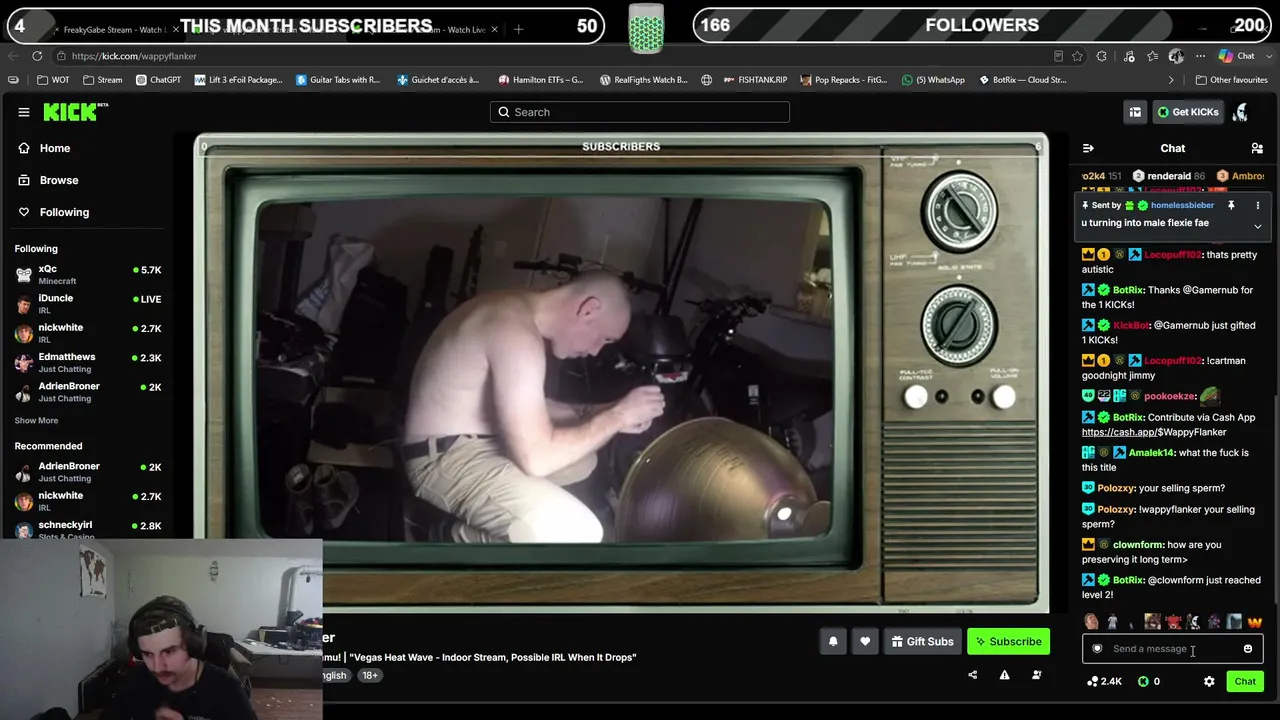Open the WOT bookmarks folder
Viewport: 1280px width, 720px height.
[x=54, y=80]
